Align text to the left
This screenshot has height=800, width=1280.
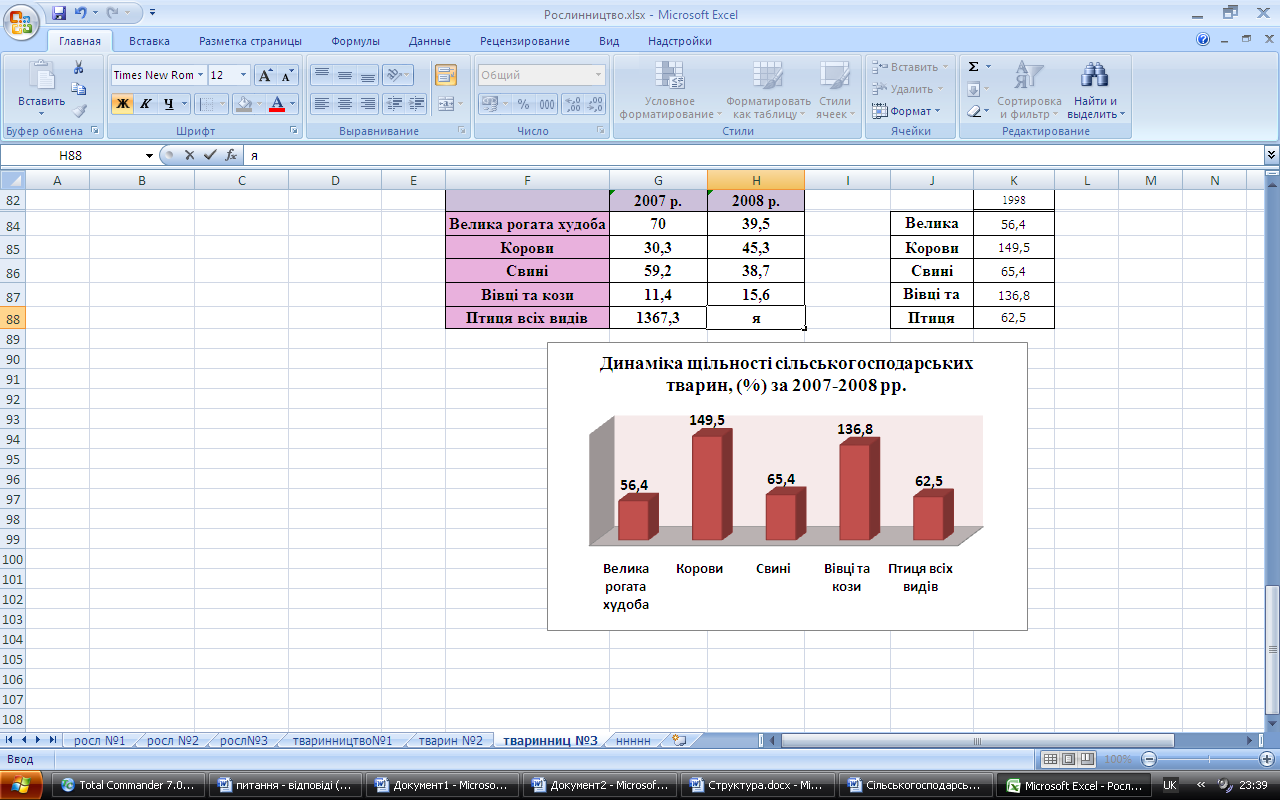tap(321, 104)
